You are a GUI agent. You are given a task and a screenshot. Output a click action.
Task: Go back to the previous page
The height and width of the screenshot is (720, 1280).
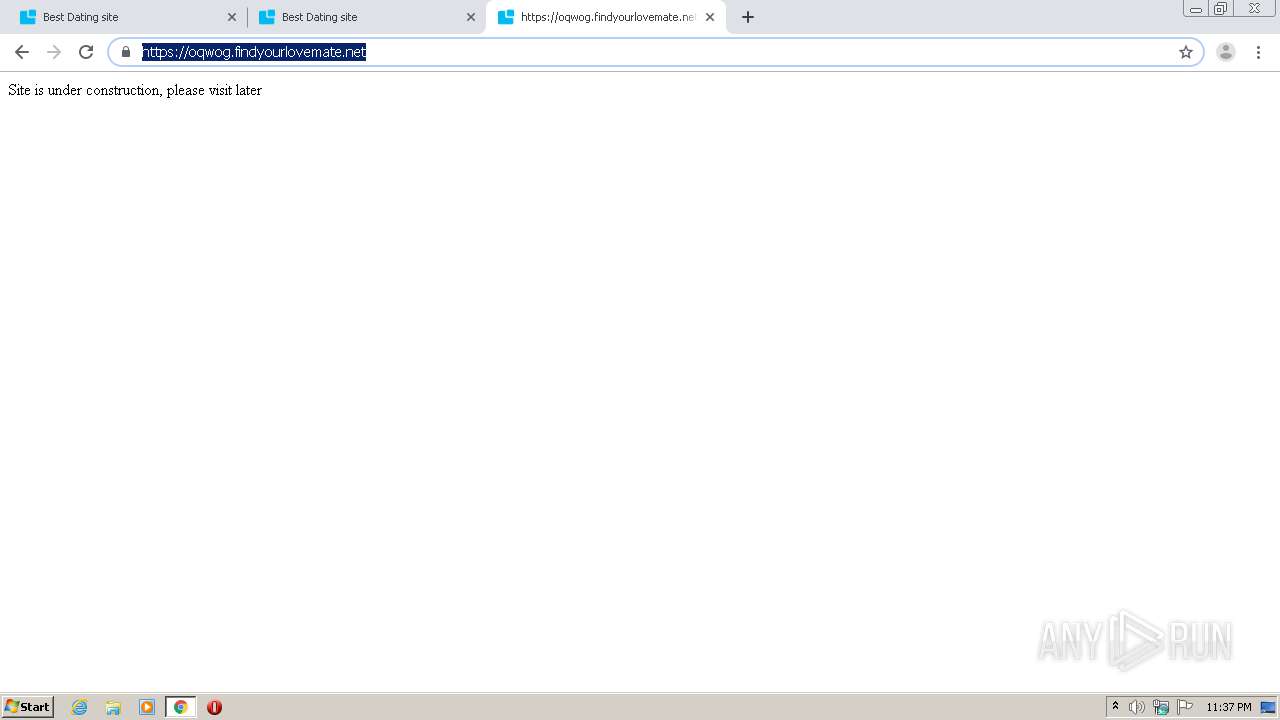tap(22, 52)
